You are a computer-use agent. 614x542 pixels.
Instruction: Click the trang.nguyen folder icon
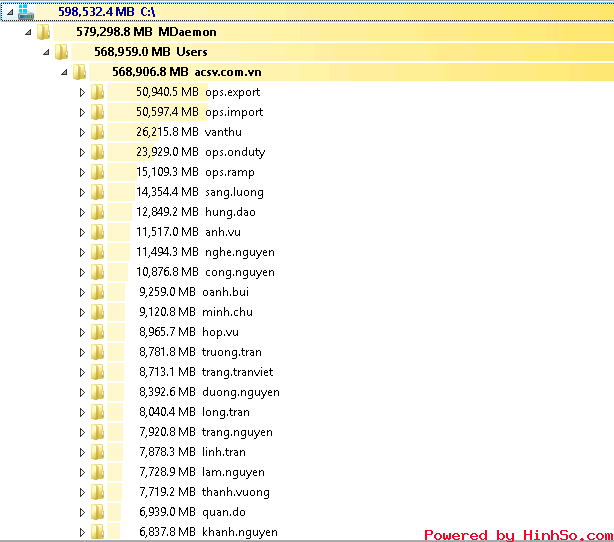point(98,432)
